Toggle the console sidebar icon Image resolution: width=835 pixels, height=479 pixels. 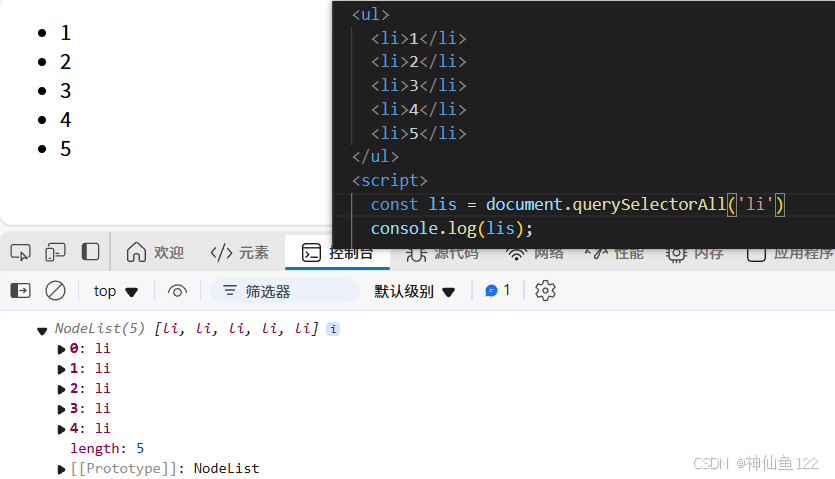[21, 290]
